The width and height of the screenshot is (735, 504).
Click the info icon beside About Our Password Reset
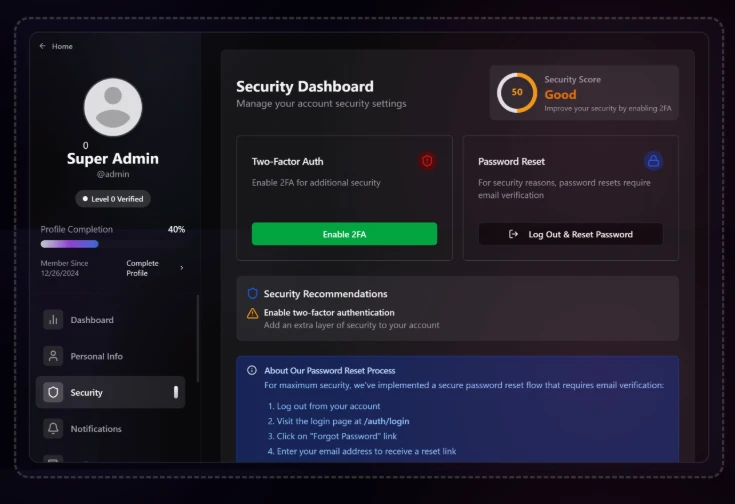(x=252, y=371)
